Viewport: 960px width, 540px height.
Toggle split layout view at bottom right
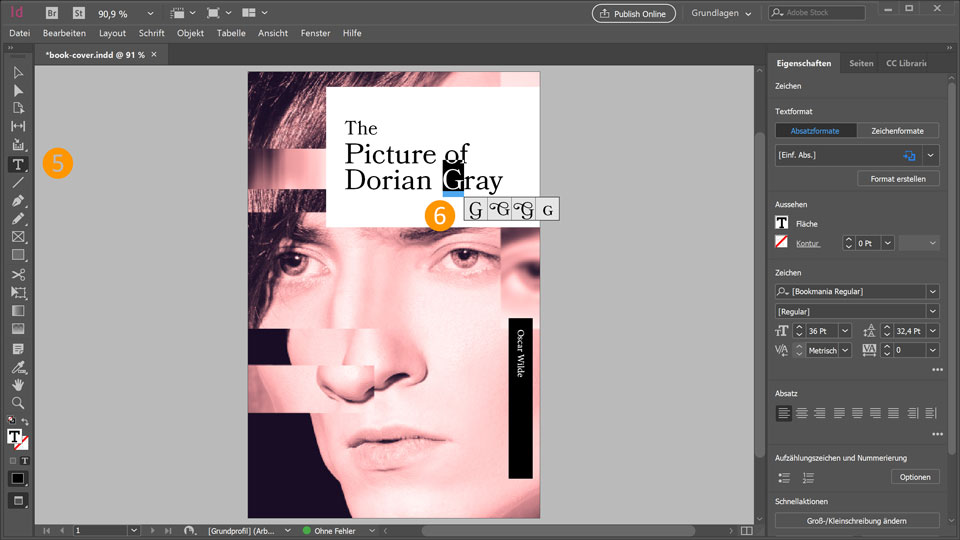click(x=747, y=531)
